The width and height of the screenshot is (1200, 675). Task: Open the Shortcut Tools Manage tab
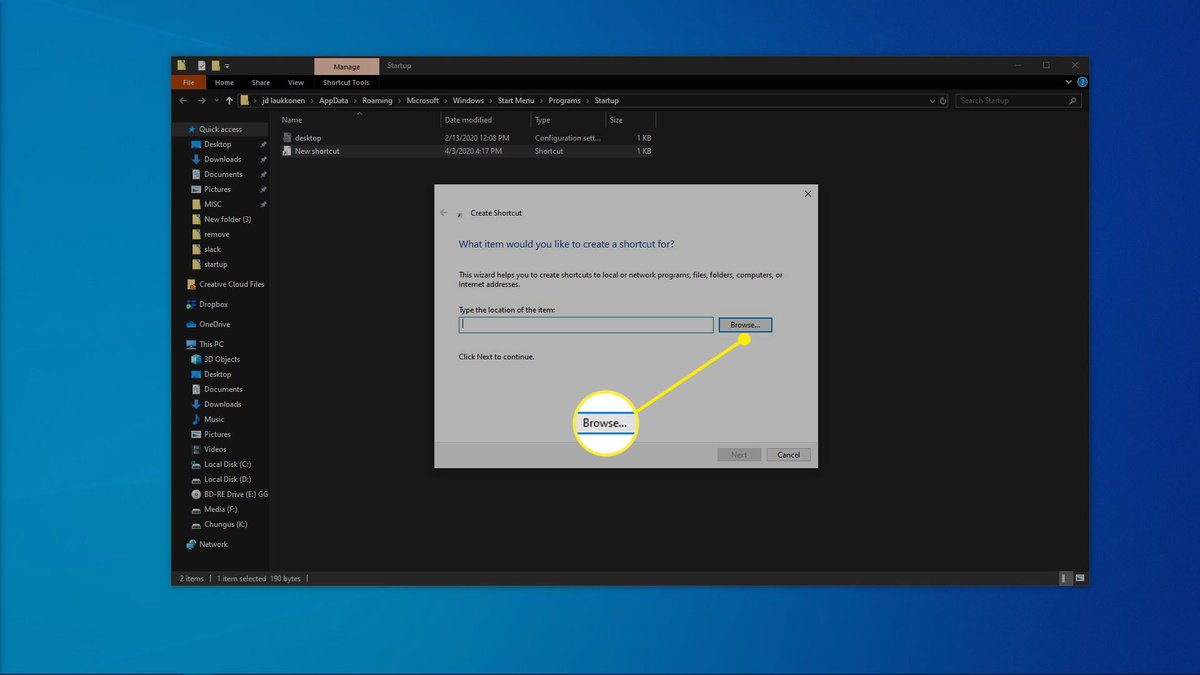[346, 65]
